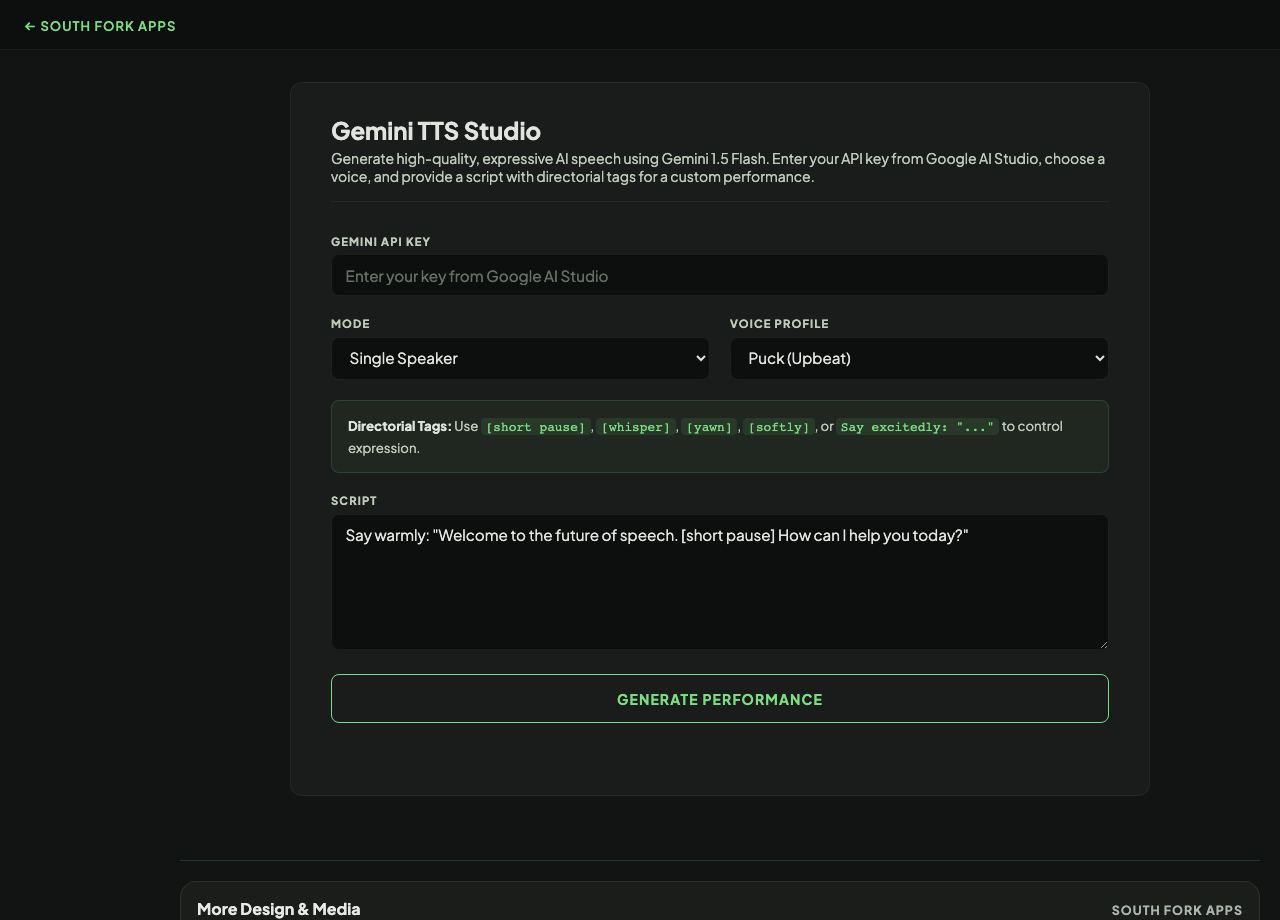
Task: Click the Gemini TTS Studio heading
Action: click(x=436, y=131)
